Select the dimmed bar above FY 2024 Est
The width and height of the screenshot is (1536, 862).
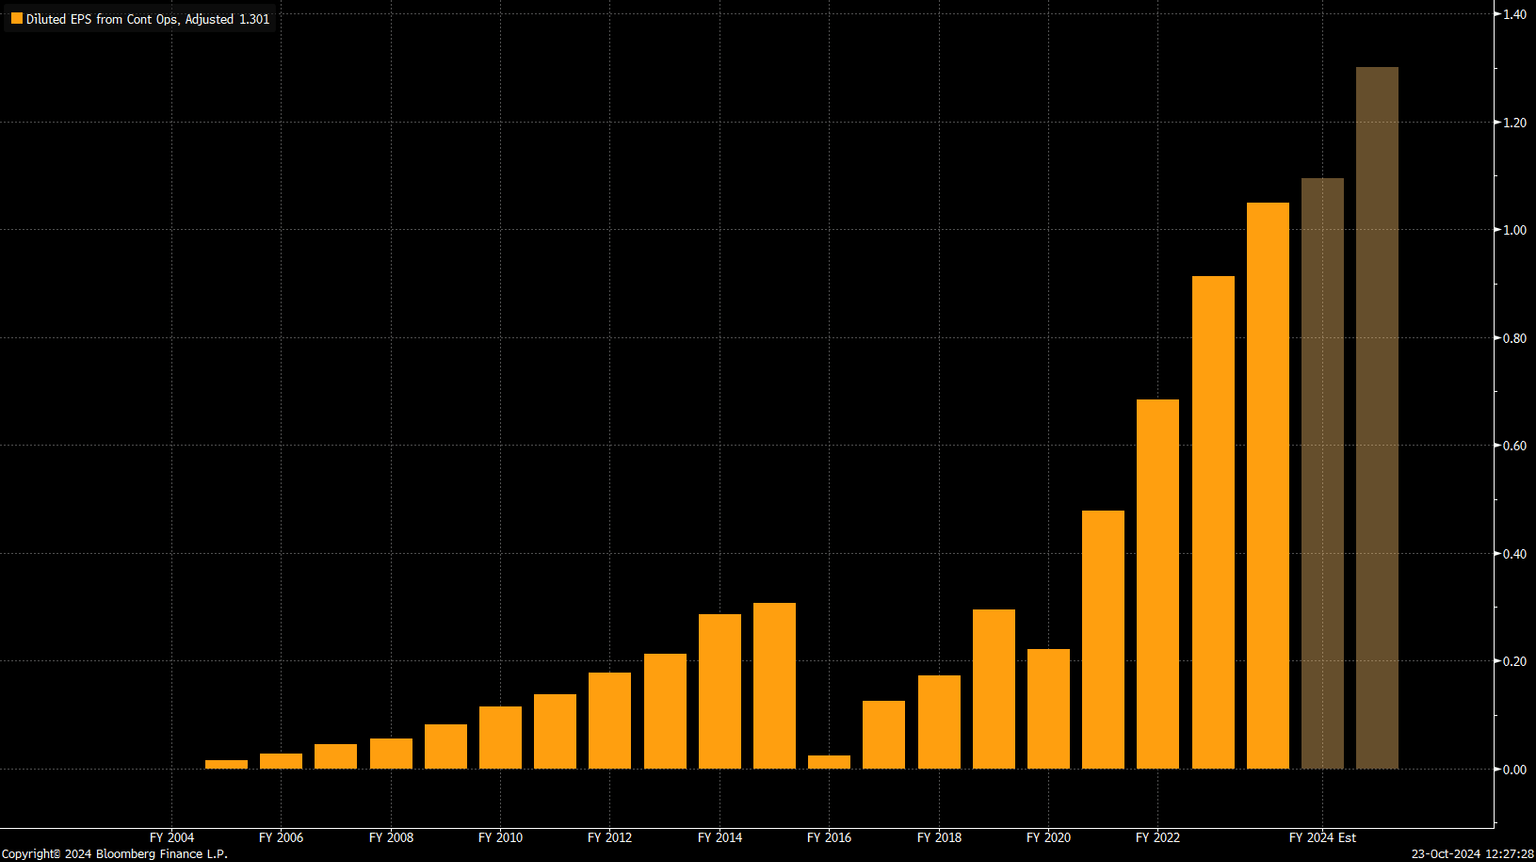[x=1322, y=473]
